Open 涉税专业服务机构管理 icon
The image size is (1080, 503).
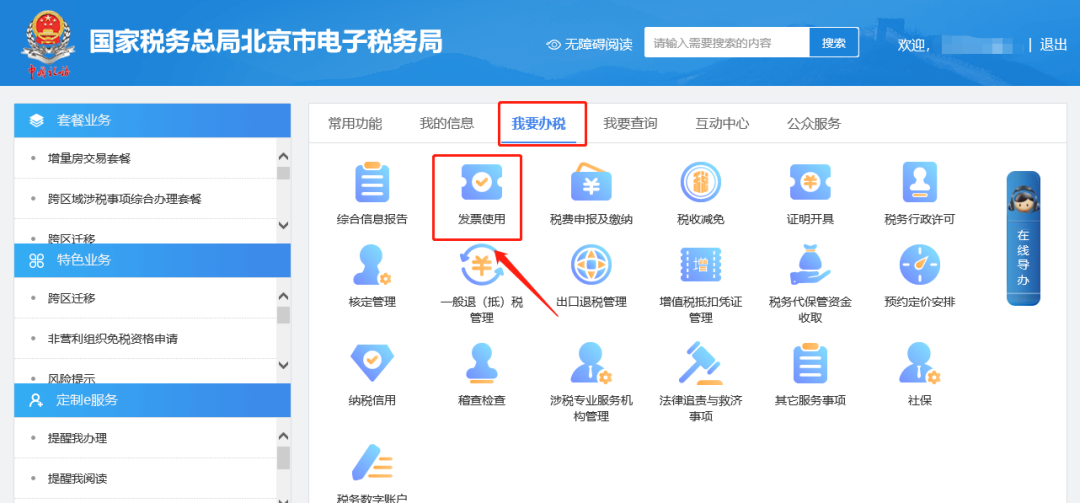pyautogui.click(x=591, y=363)
